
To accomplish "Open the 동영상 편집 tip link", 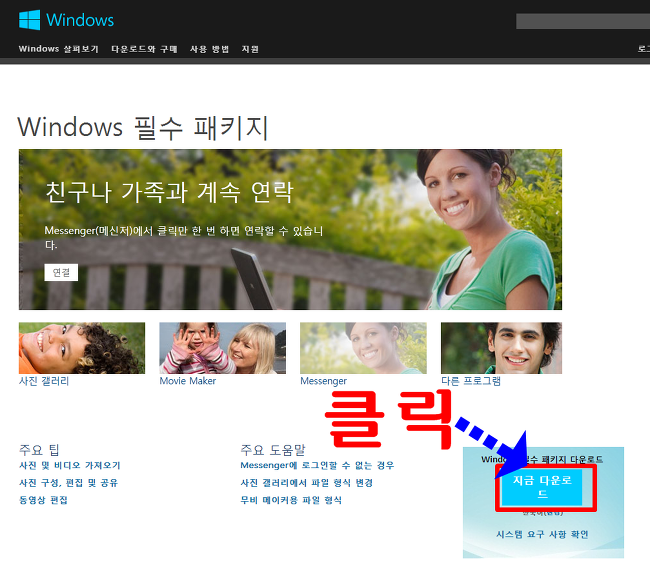I will pos(43,500).
